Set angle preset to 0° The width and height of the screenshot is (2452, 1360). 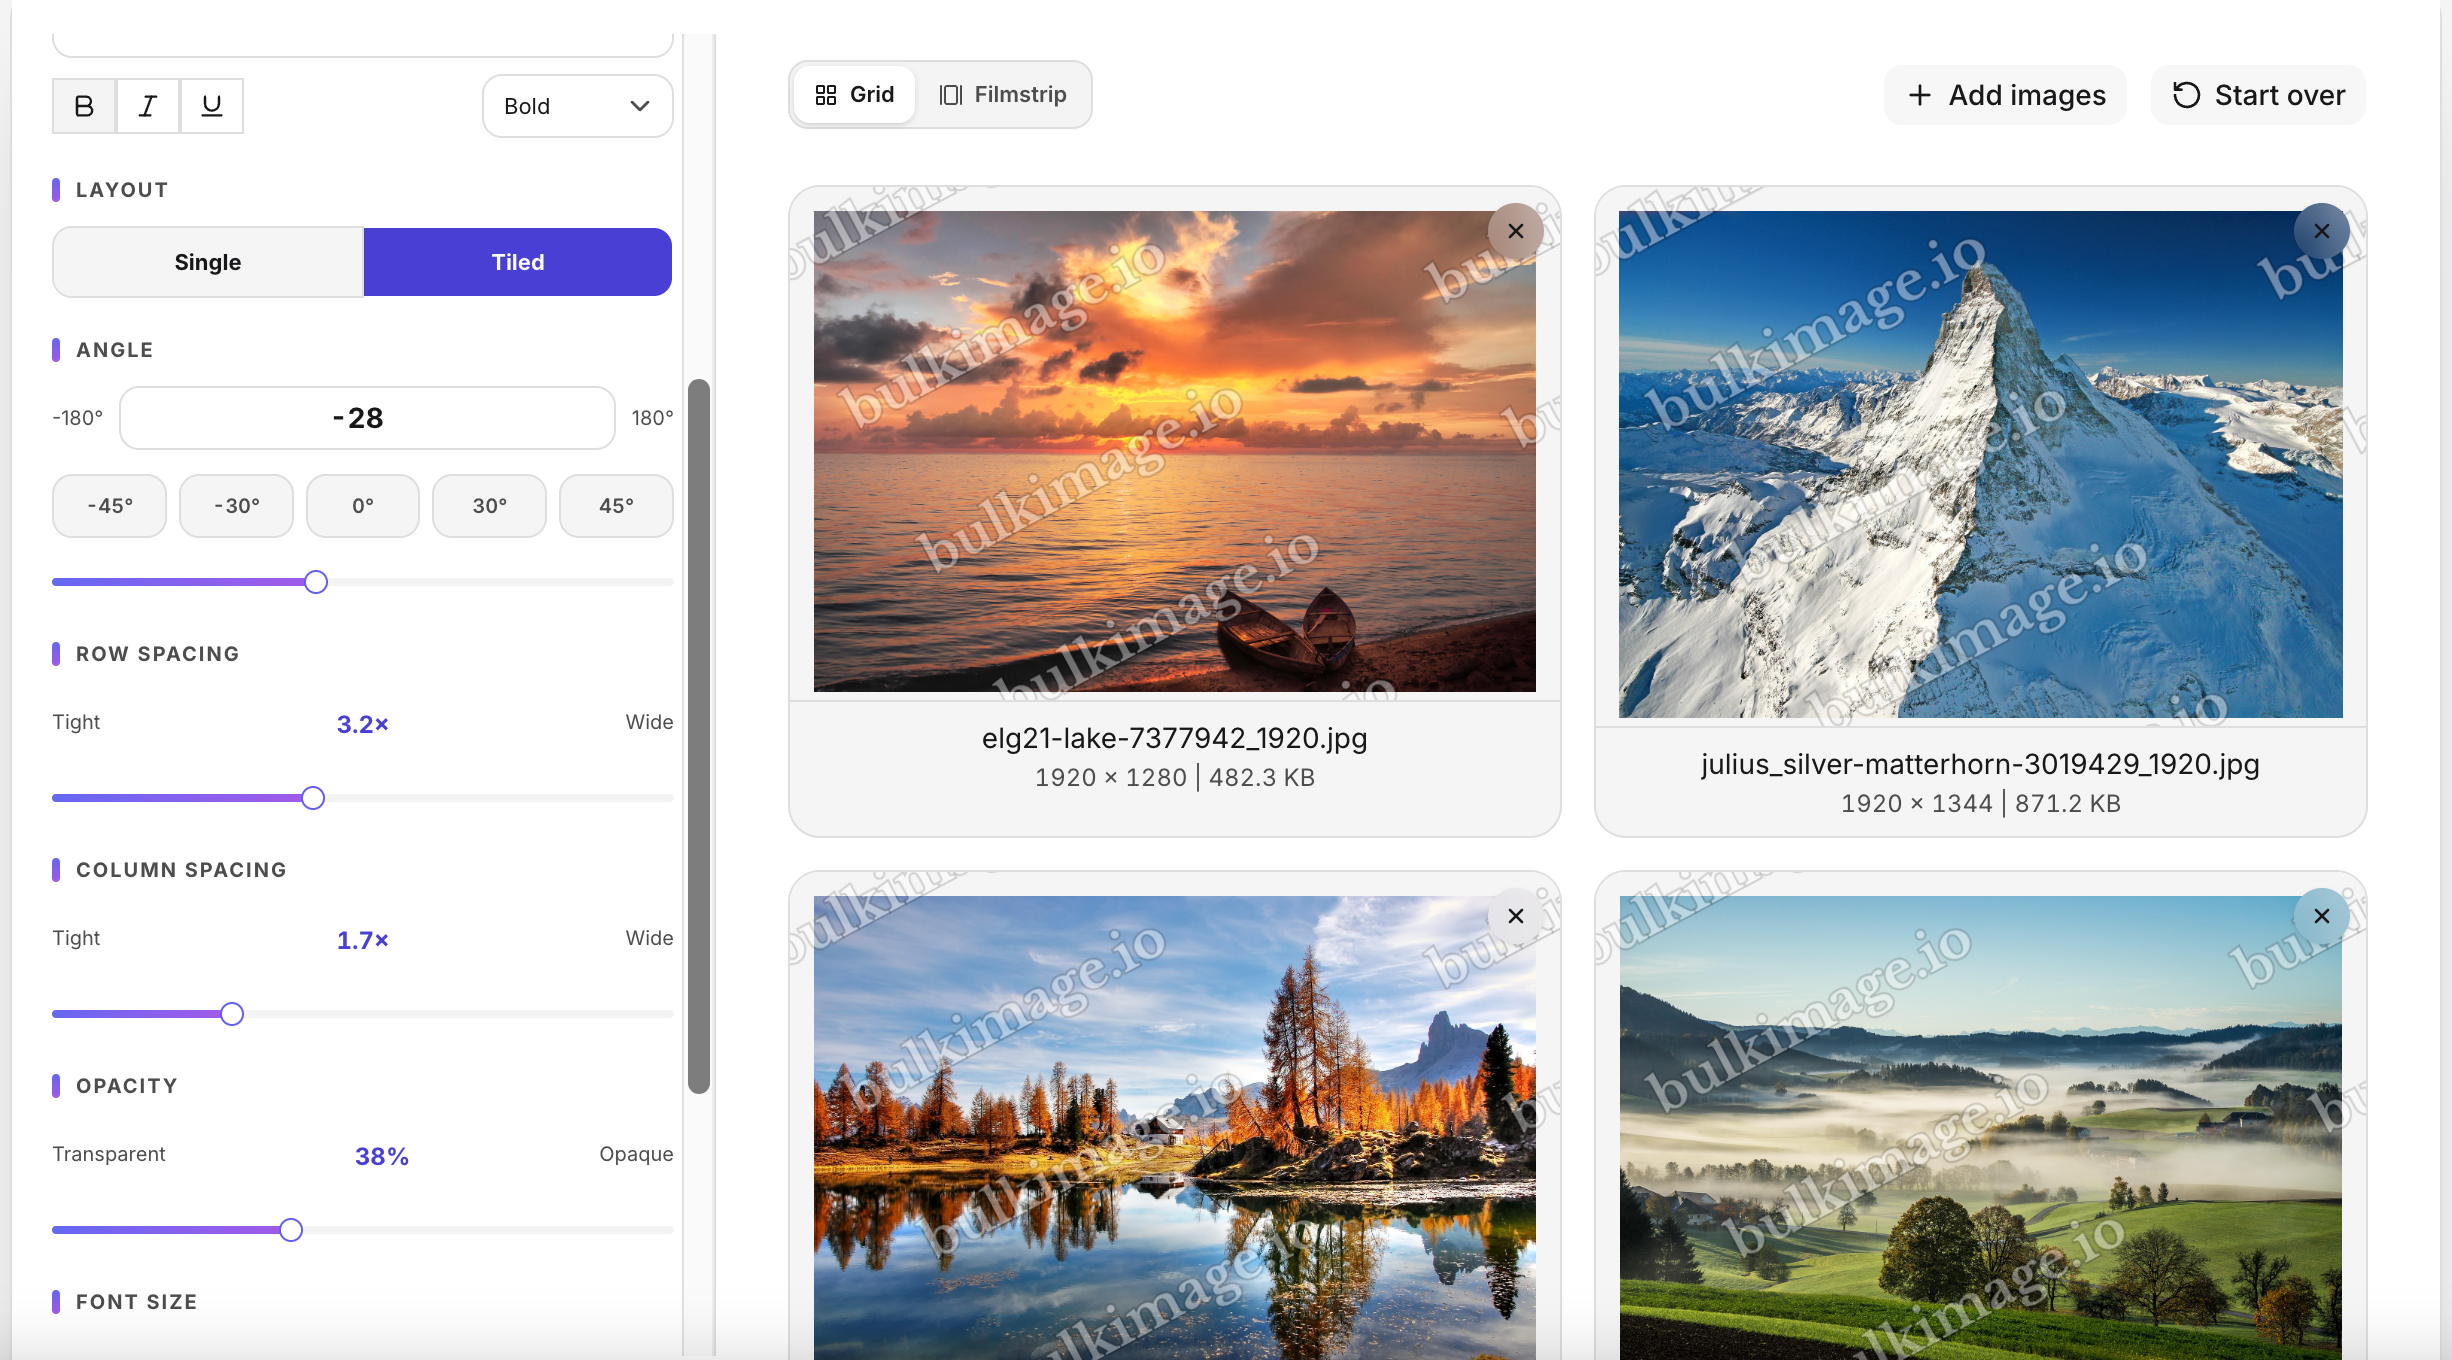pos(363,506)
